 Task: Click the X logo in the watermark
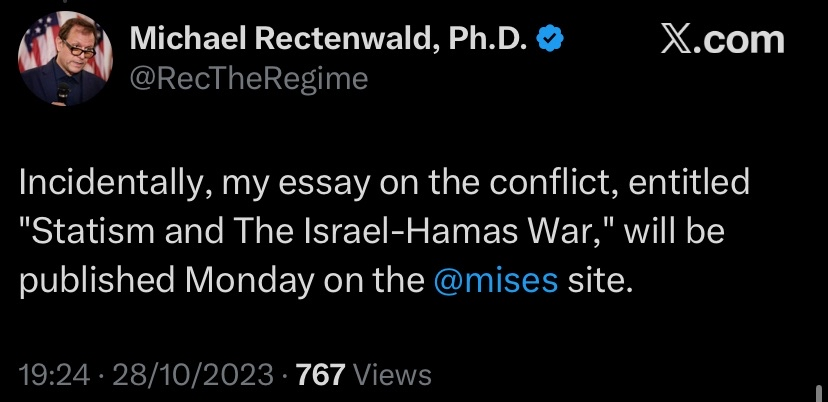pos(676,41)
